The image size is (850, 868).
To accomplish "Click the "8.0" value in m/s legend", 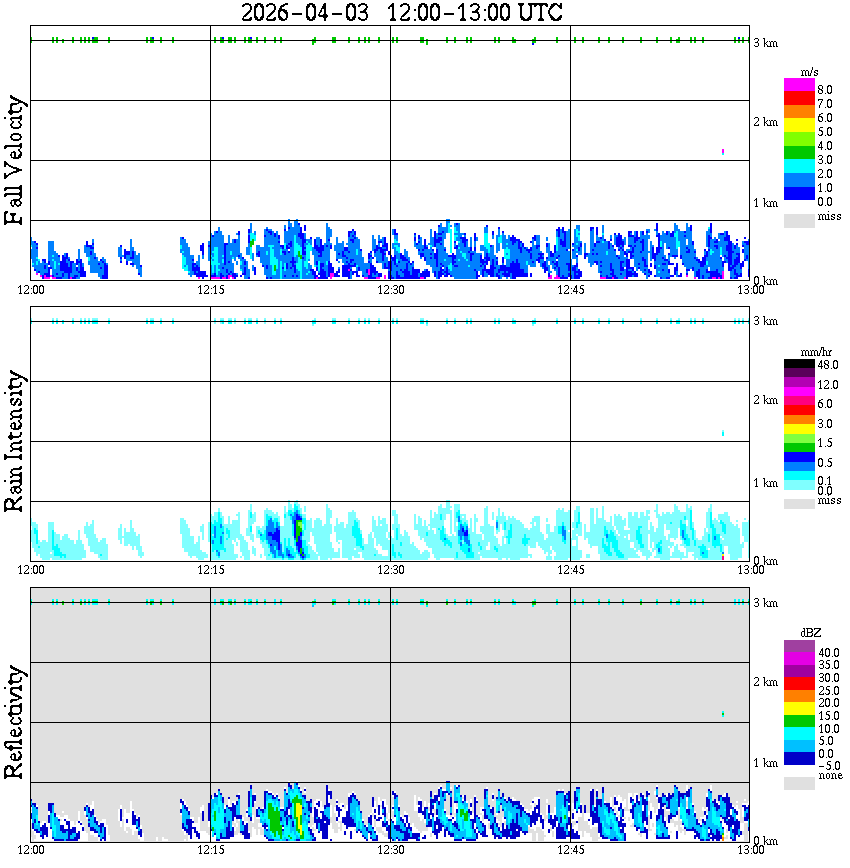I will tap(825, 90).
